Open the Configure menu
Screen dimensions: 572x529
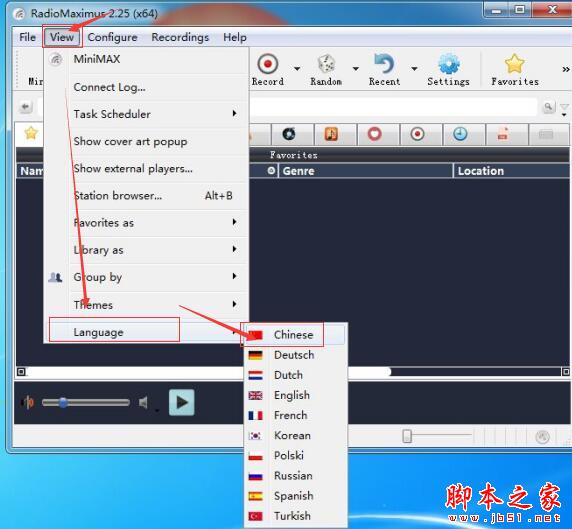tap(112, 37)
